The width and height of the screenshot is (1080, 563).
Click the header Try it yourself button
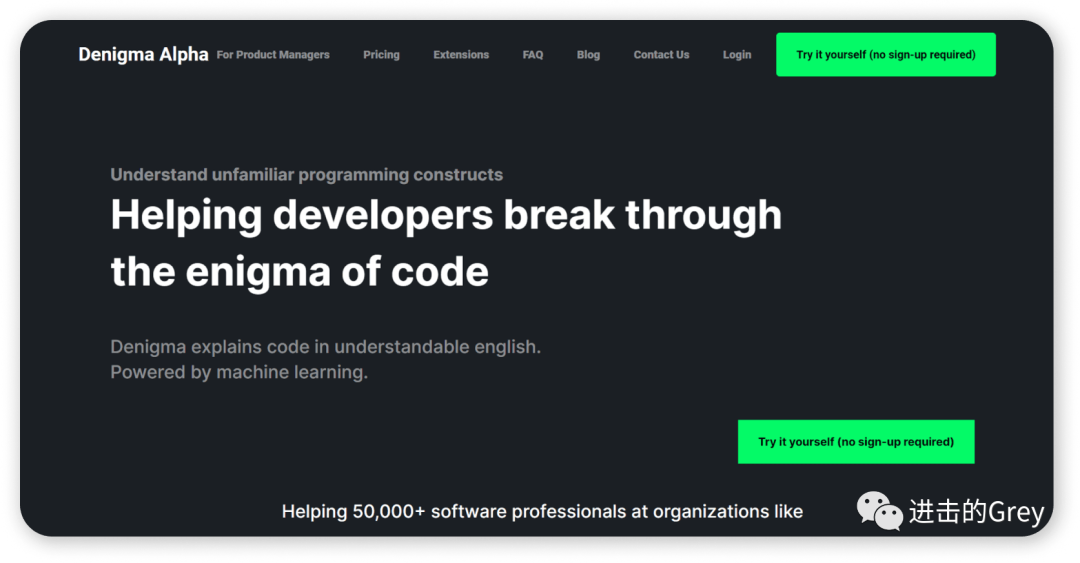click(886, 54)
